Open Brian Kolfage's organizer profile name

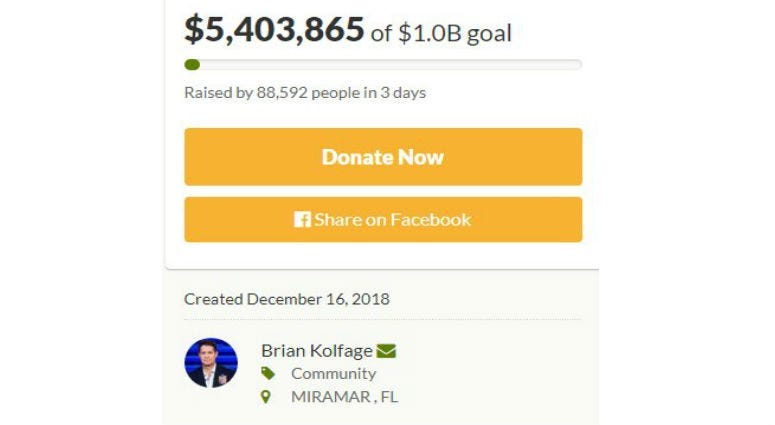tap(316, 351)
